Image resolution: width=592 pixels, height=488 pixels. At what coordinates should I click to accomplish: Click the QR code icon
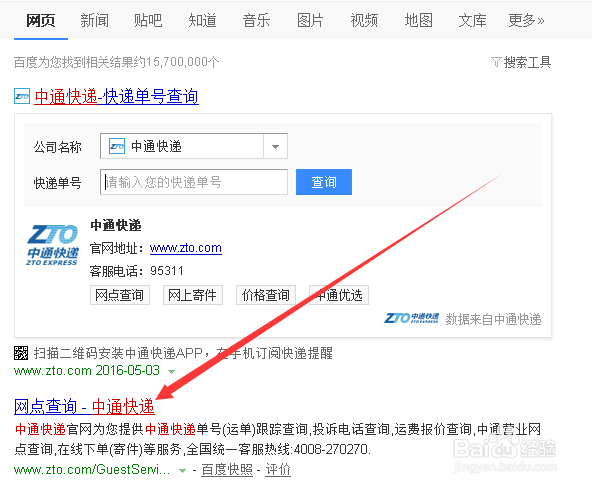pos(21,353)
